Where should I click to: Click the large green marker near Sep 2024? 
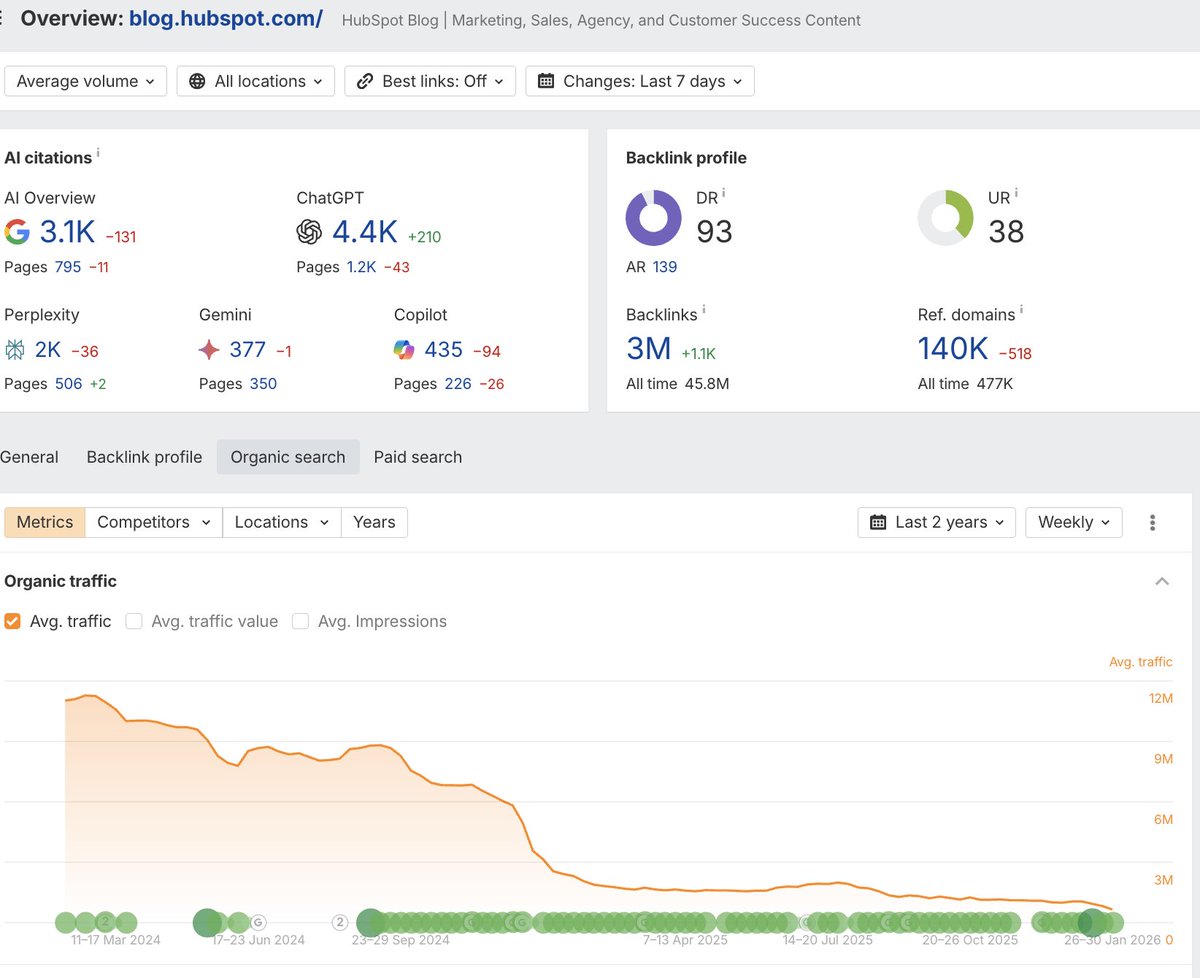pyautogui.click(x=370, y=922)
